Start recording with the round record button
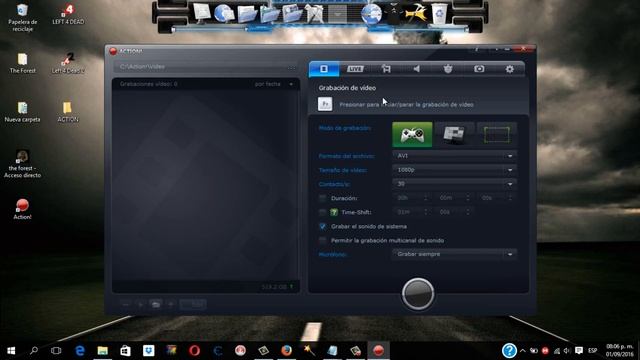 click(x=418, y=294)
